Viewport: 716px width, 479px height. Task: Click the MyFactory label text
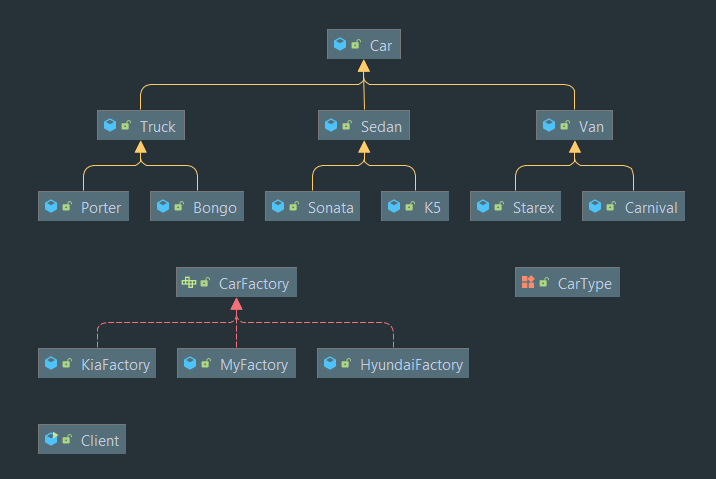pyautogui.click(x=254, y=365)
